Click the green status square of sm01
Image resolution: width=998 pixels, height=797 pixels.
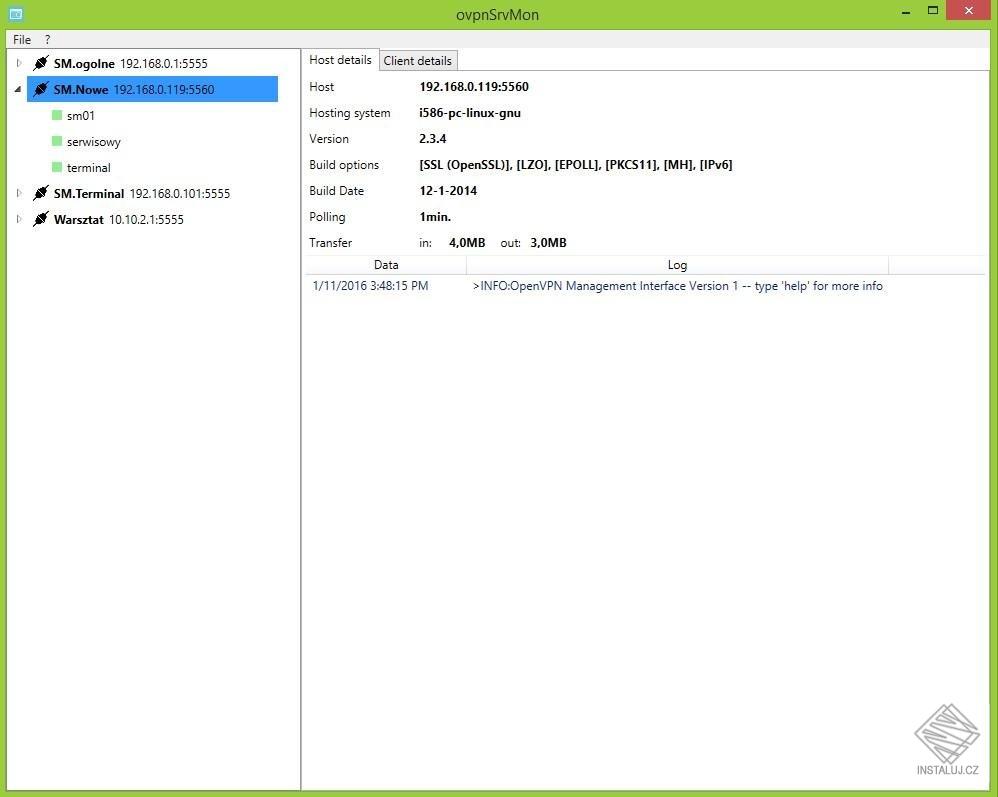pos(57,115)
